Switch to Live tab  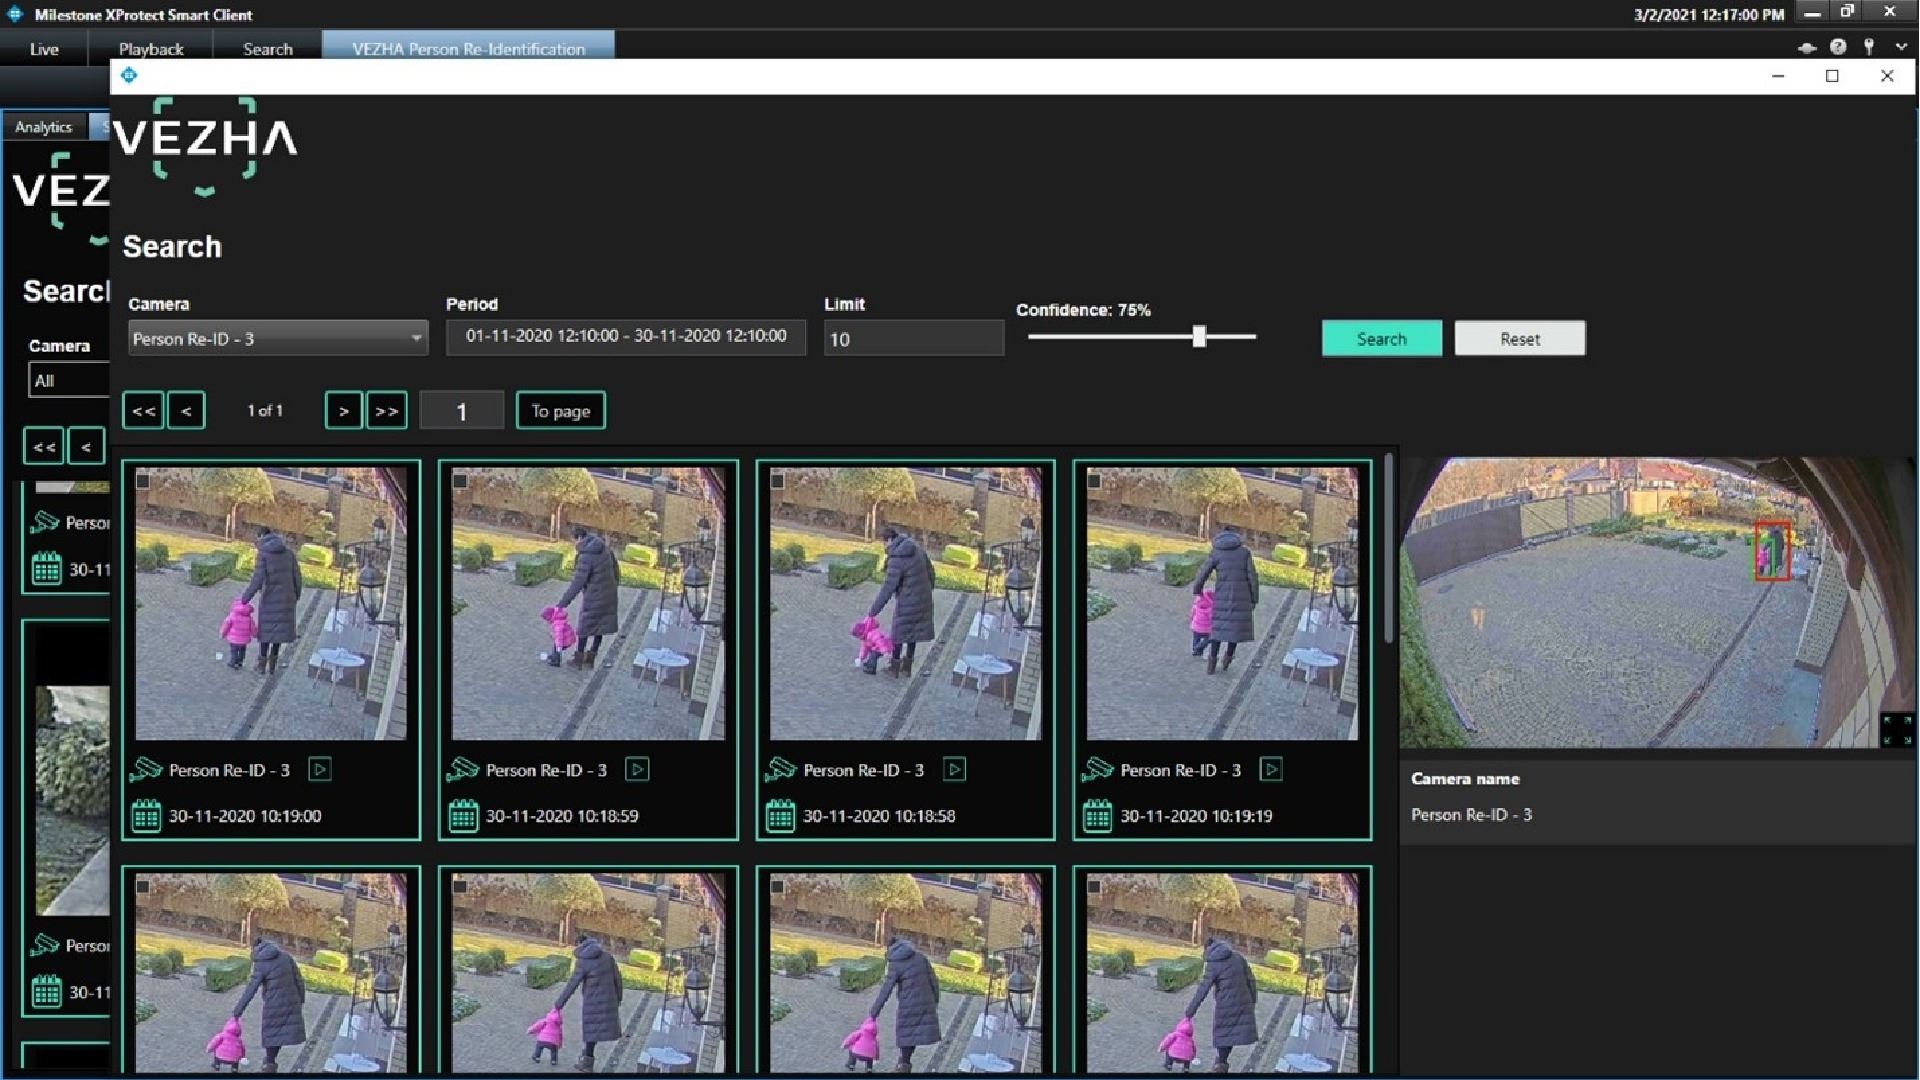44,49
